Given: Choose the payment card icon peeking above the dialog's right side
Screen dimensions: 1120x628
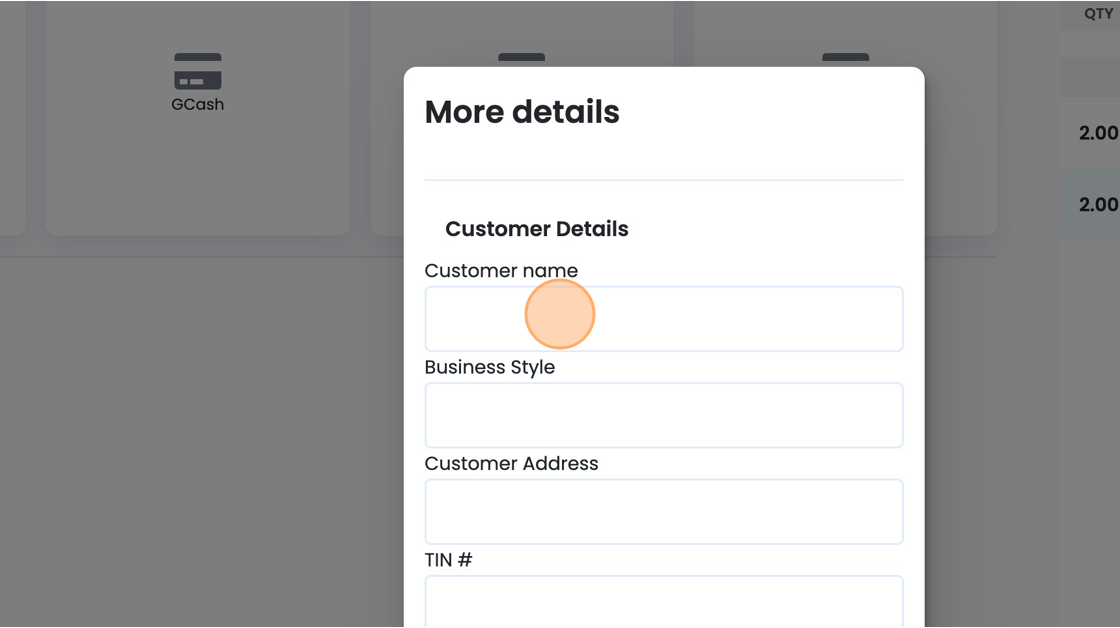Looking at the screenshot, I should (846, 59).
